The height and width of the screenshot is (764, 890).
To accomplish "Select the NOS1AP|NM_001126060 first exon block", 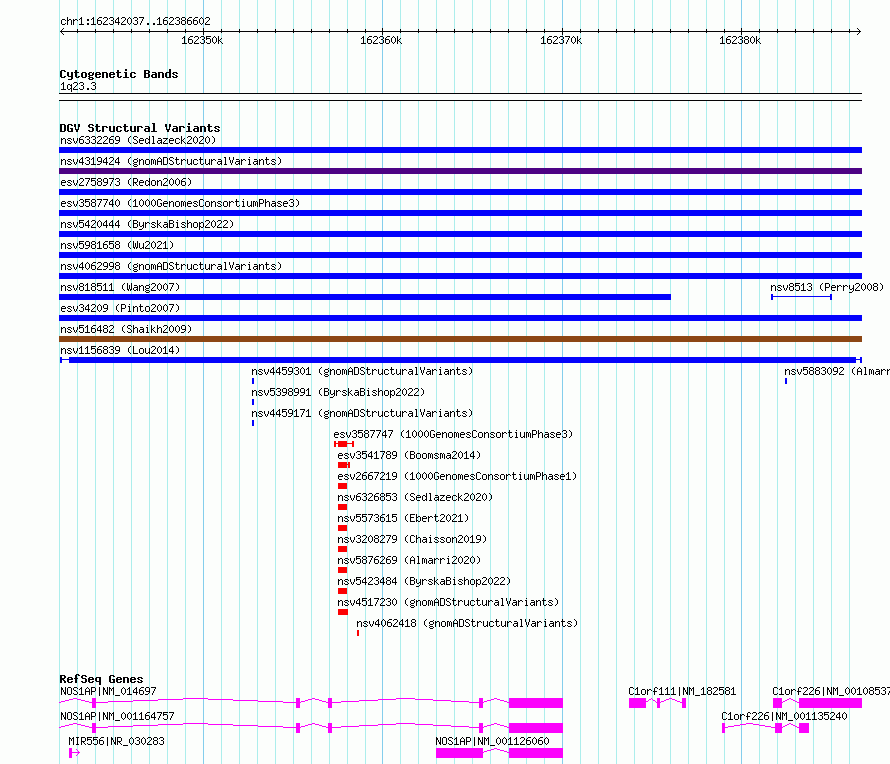I will (x=459, y=753).
